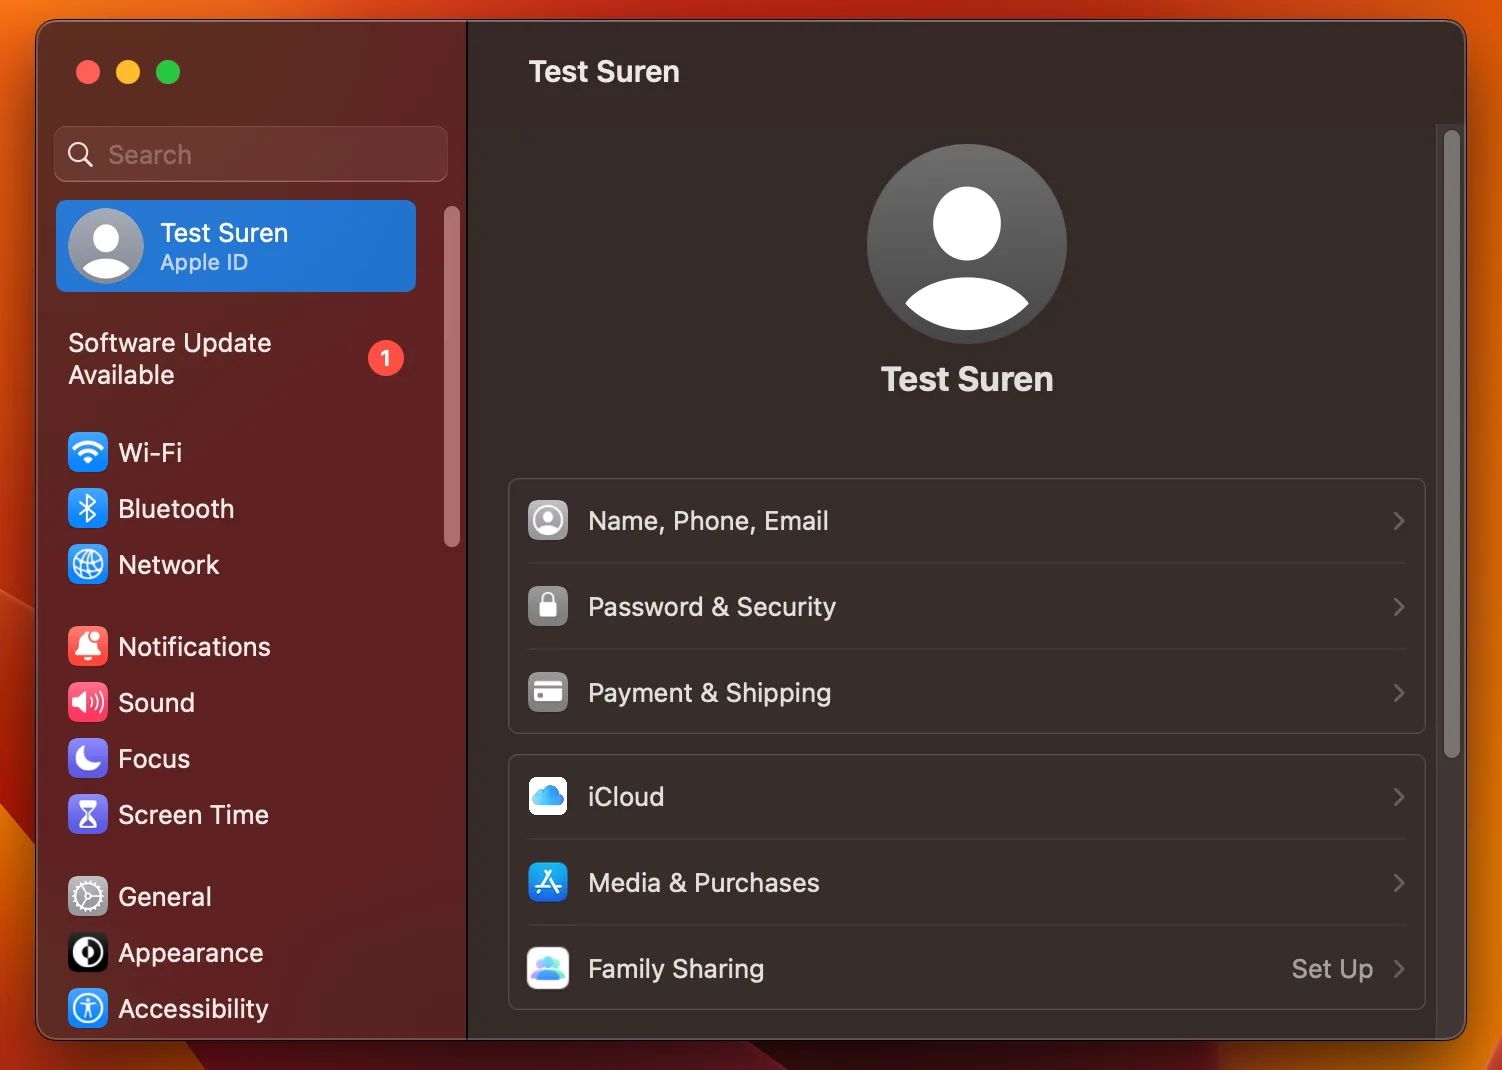Open Media & Purchases settings

[966, 882]
